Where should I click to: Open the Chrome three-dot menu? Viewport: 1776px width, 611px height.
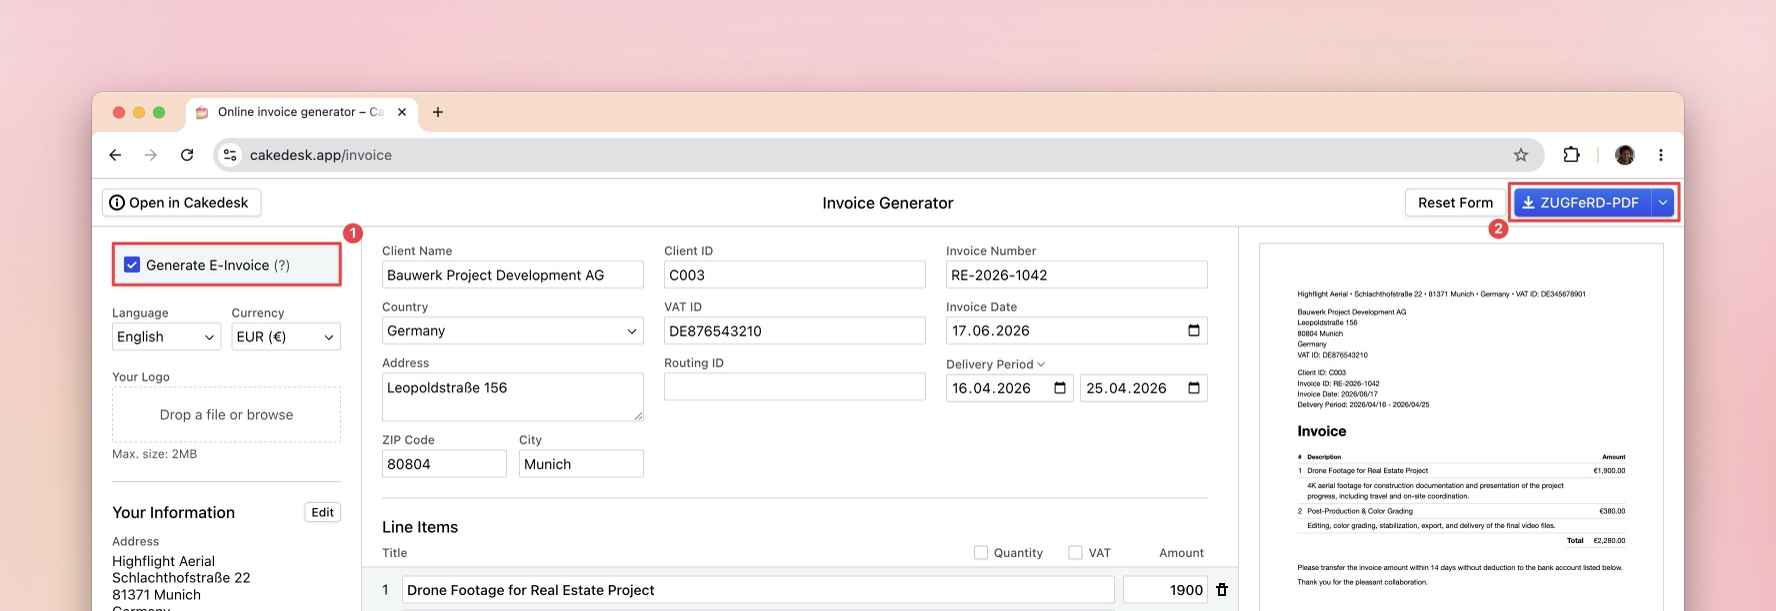click(1661, 155)
